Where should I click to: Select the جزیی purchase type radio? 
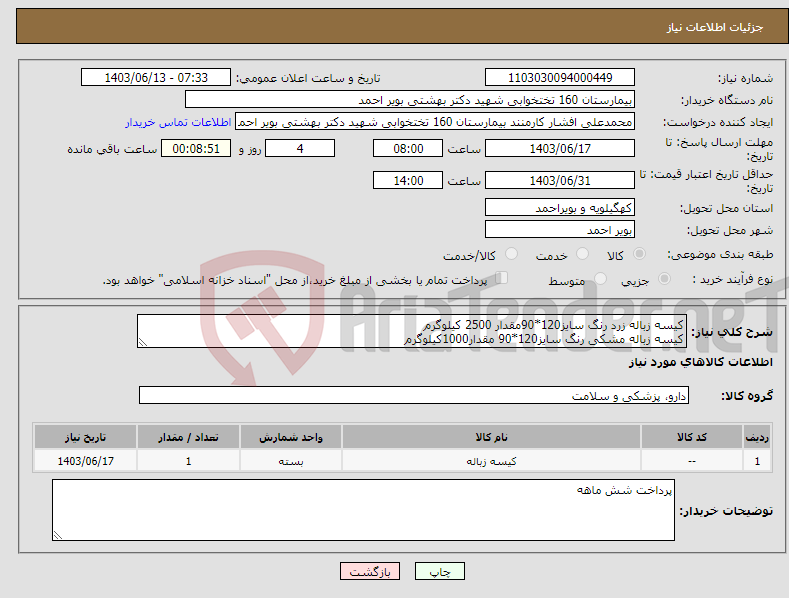point(664,278)
